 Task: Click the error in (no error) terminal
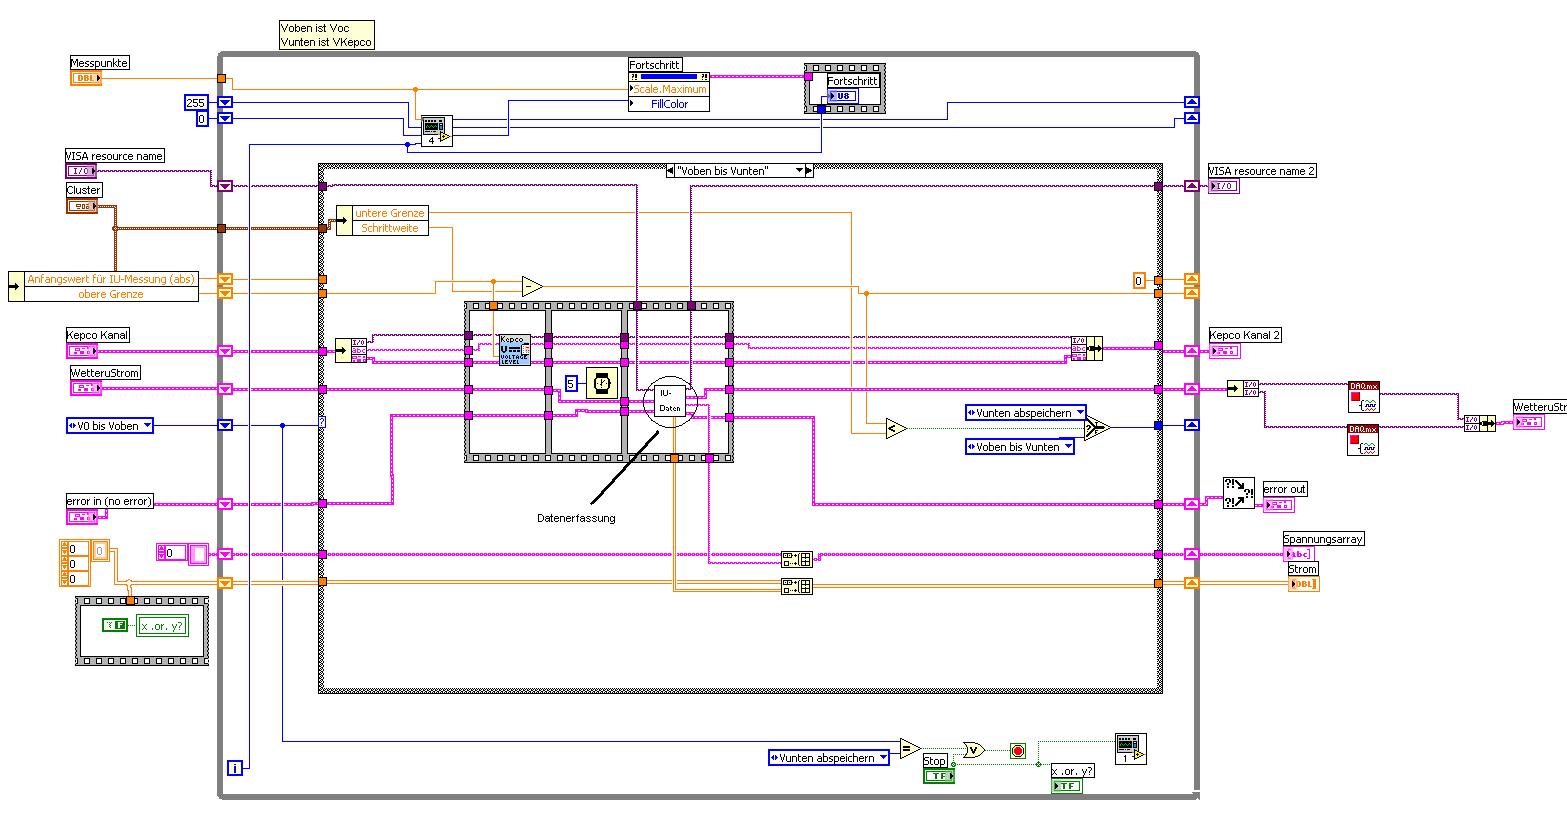83,516
